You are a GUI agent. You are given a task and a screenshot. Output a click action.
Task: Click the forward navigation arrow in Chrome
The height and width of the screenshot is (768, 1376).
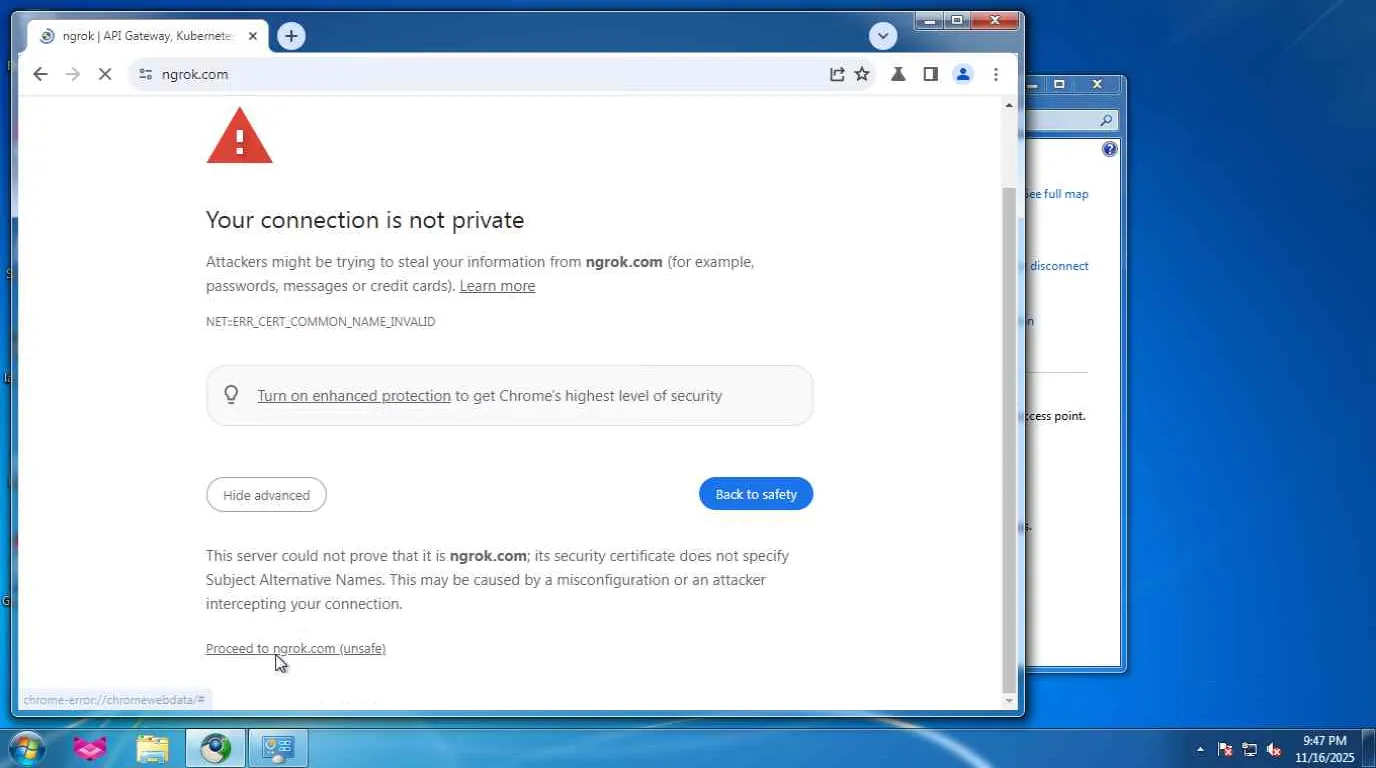tap(72, 74)
